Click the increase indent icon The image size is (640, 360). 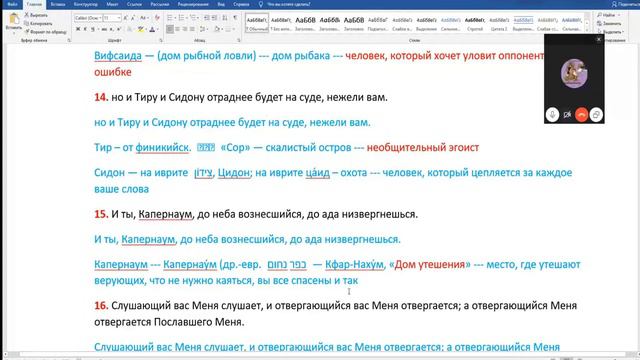point(215,18)
